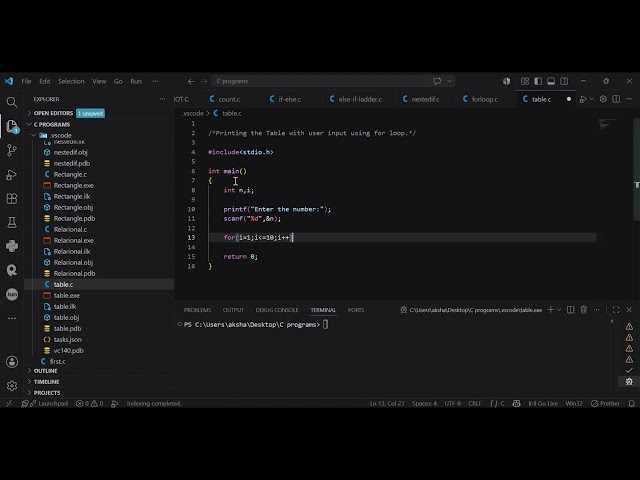Show the Ports panel tab
This screenshot has width=640, height=480.
[356, 310]
